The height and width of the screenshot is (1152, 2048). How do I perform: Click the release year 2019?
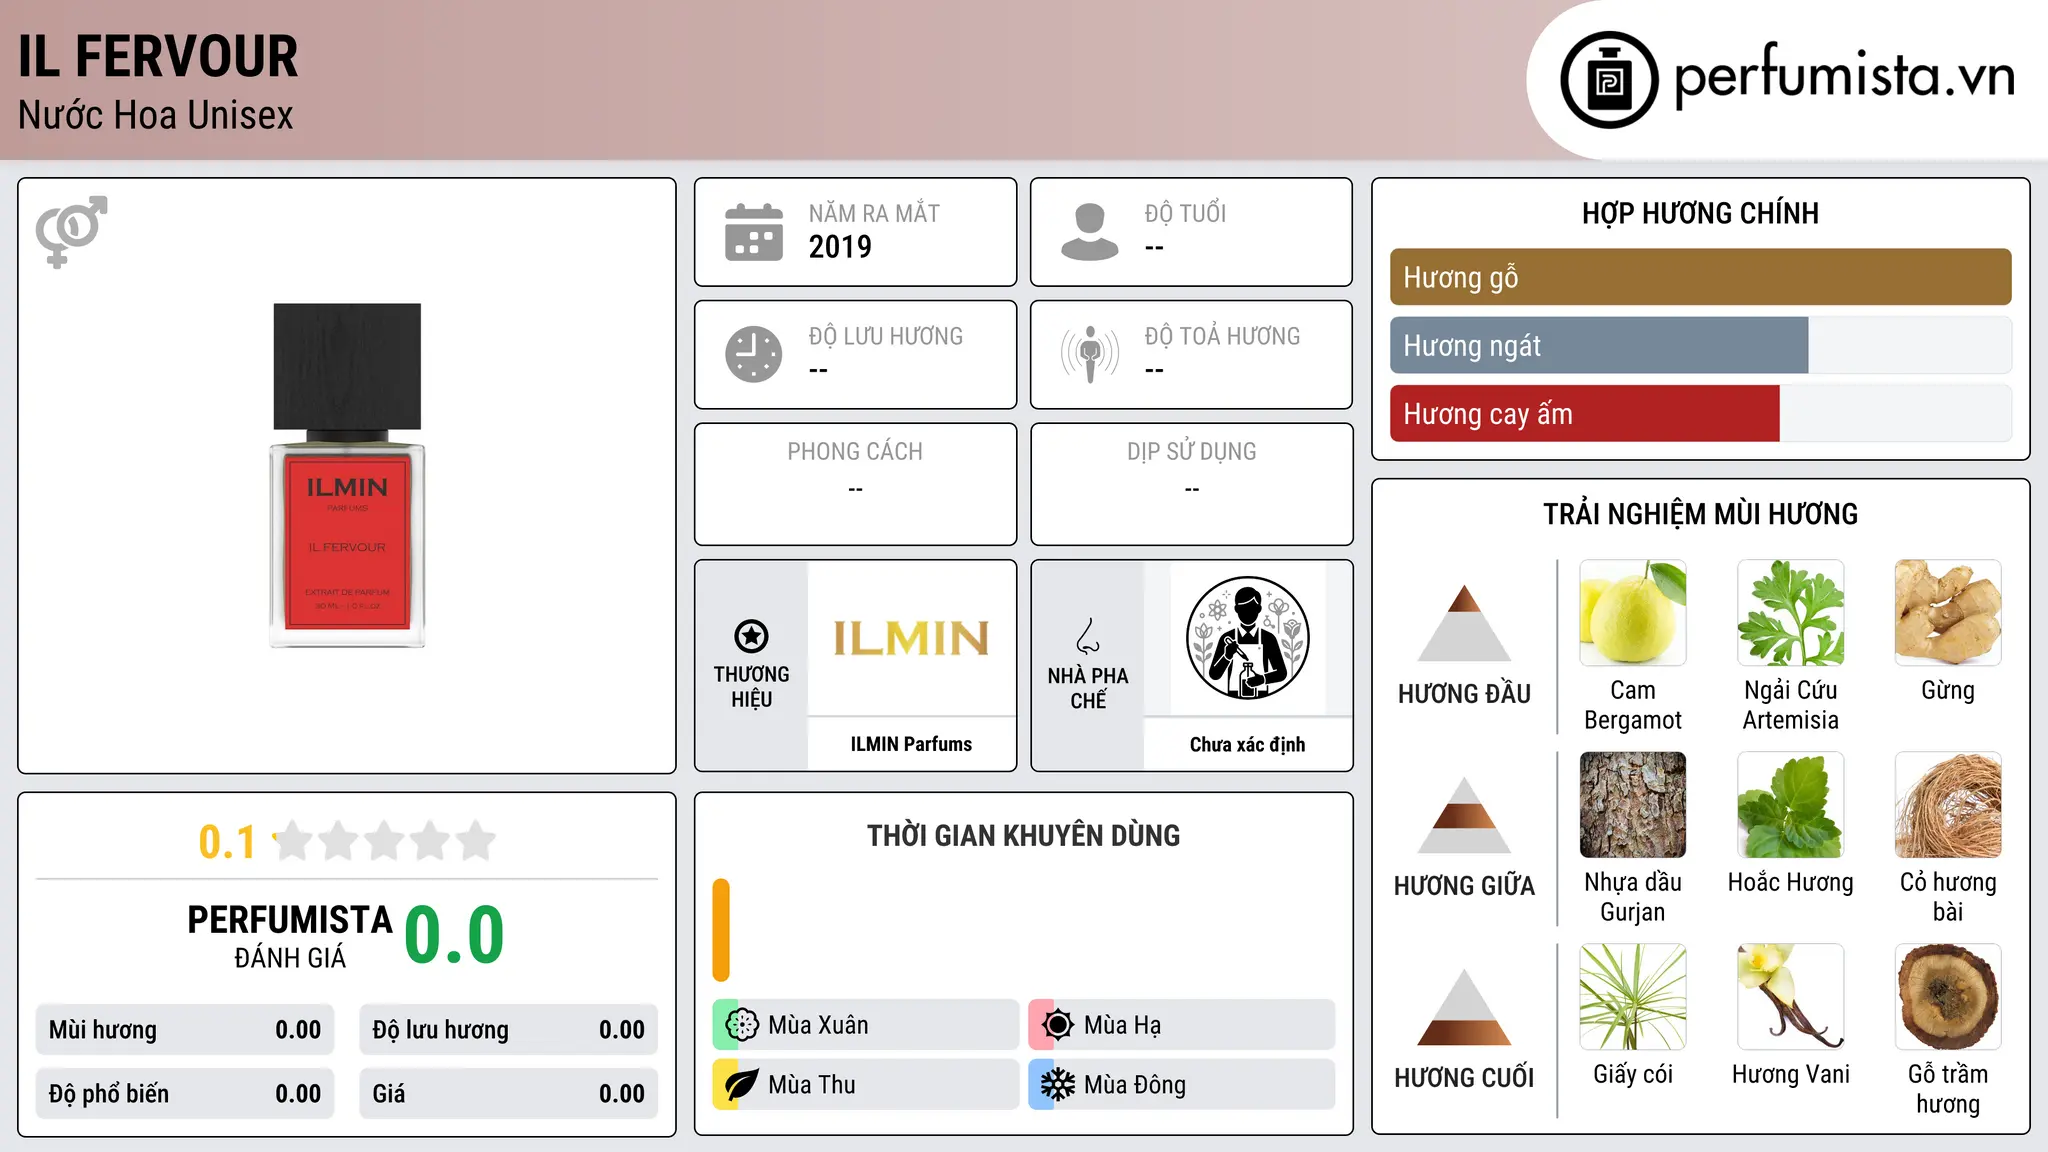[x=840, y=247]
